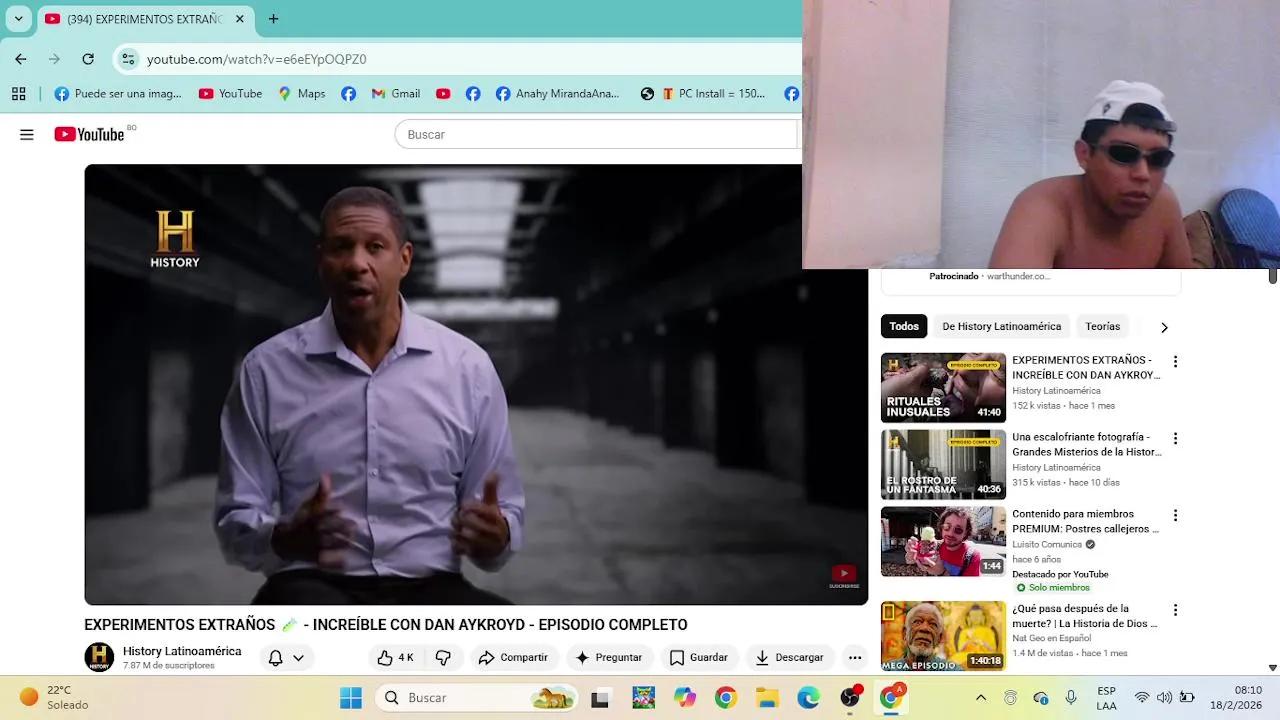Open more actions menu below the video
Image resolution: width=1280 pixels, height=720 pixels.
pyautogui.click(x=855, y=657)
